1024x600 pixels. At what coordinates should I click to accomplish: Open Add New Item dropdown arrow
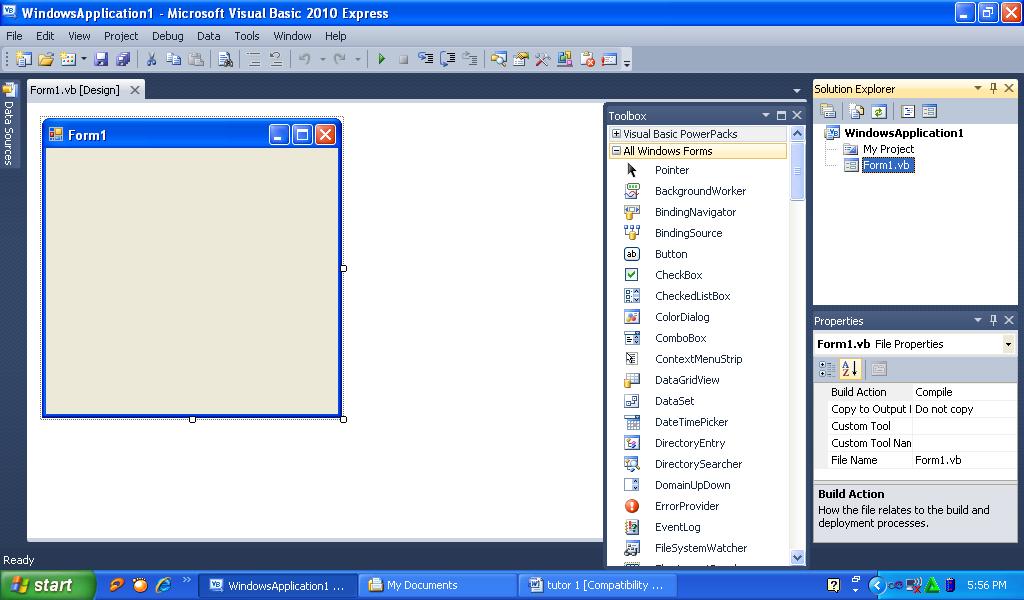tap(84, 59)
